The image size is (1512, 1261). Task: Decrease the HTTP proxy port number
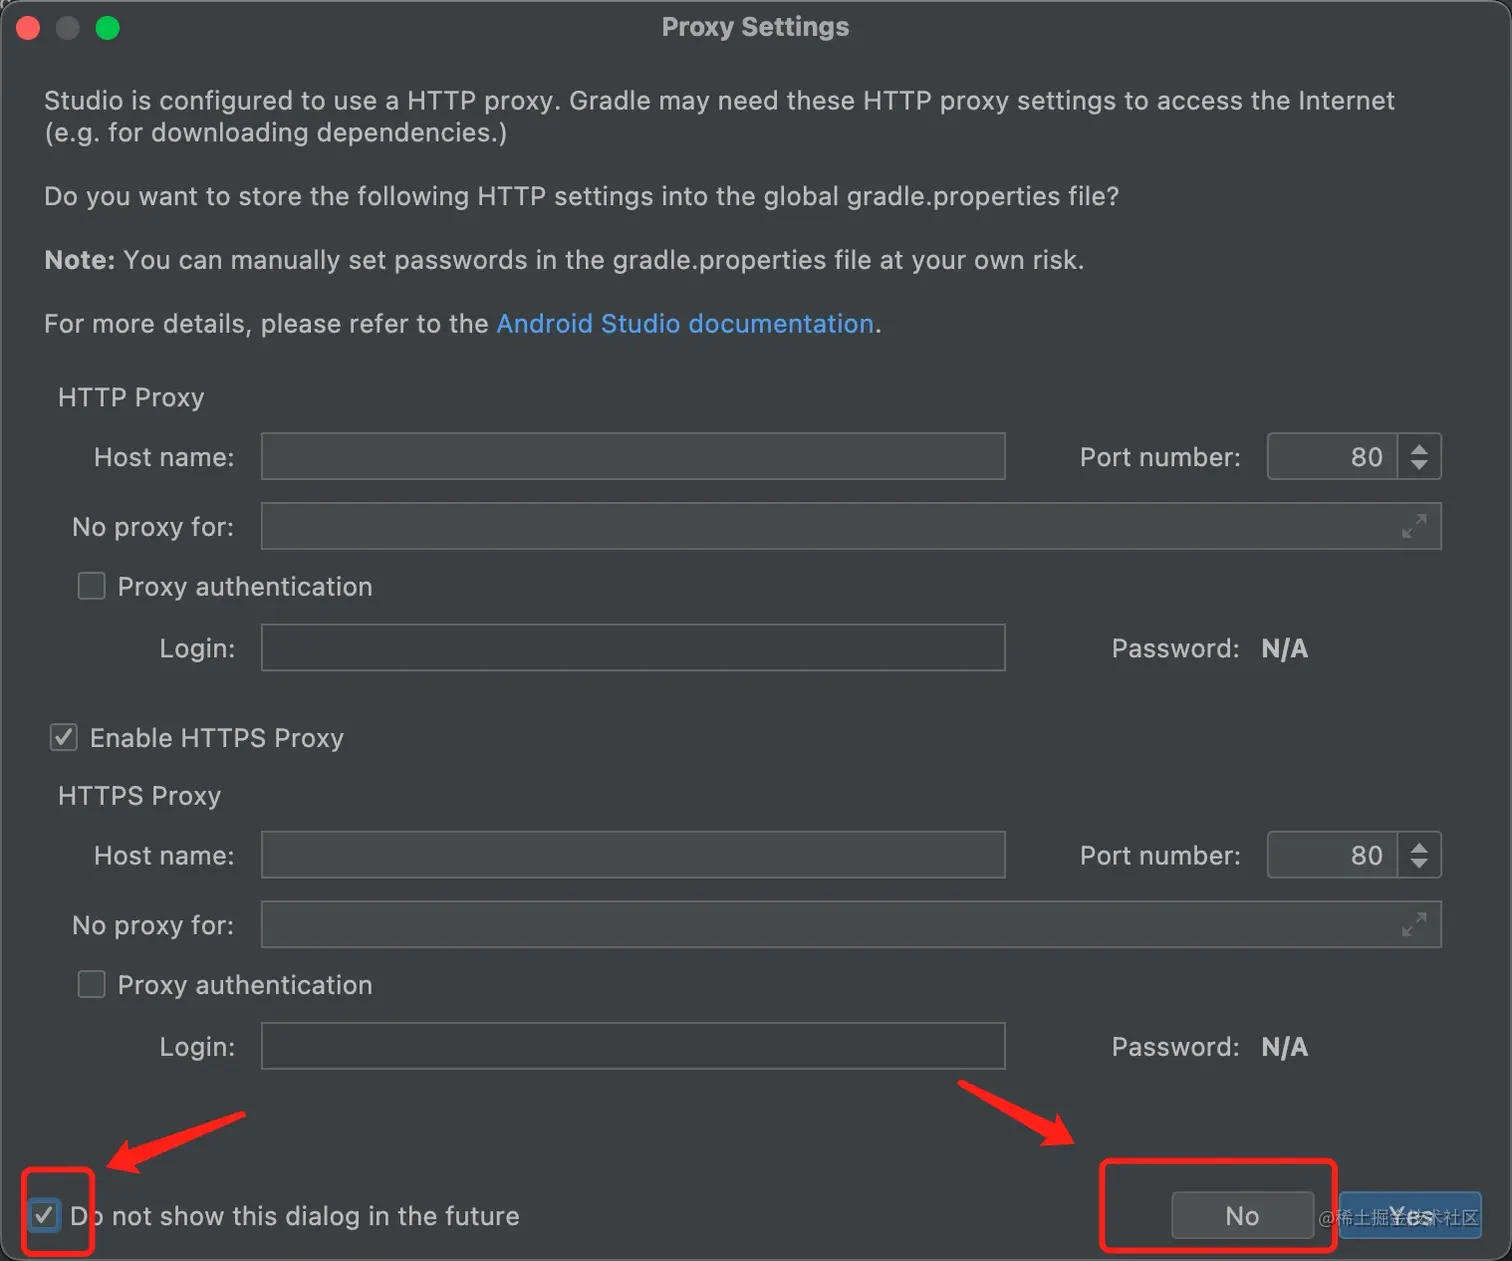1418,464
